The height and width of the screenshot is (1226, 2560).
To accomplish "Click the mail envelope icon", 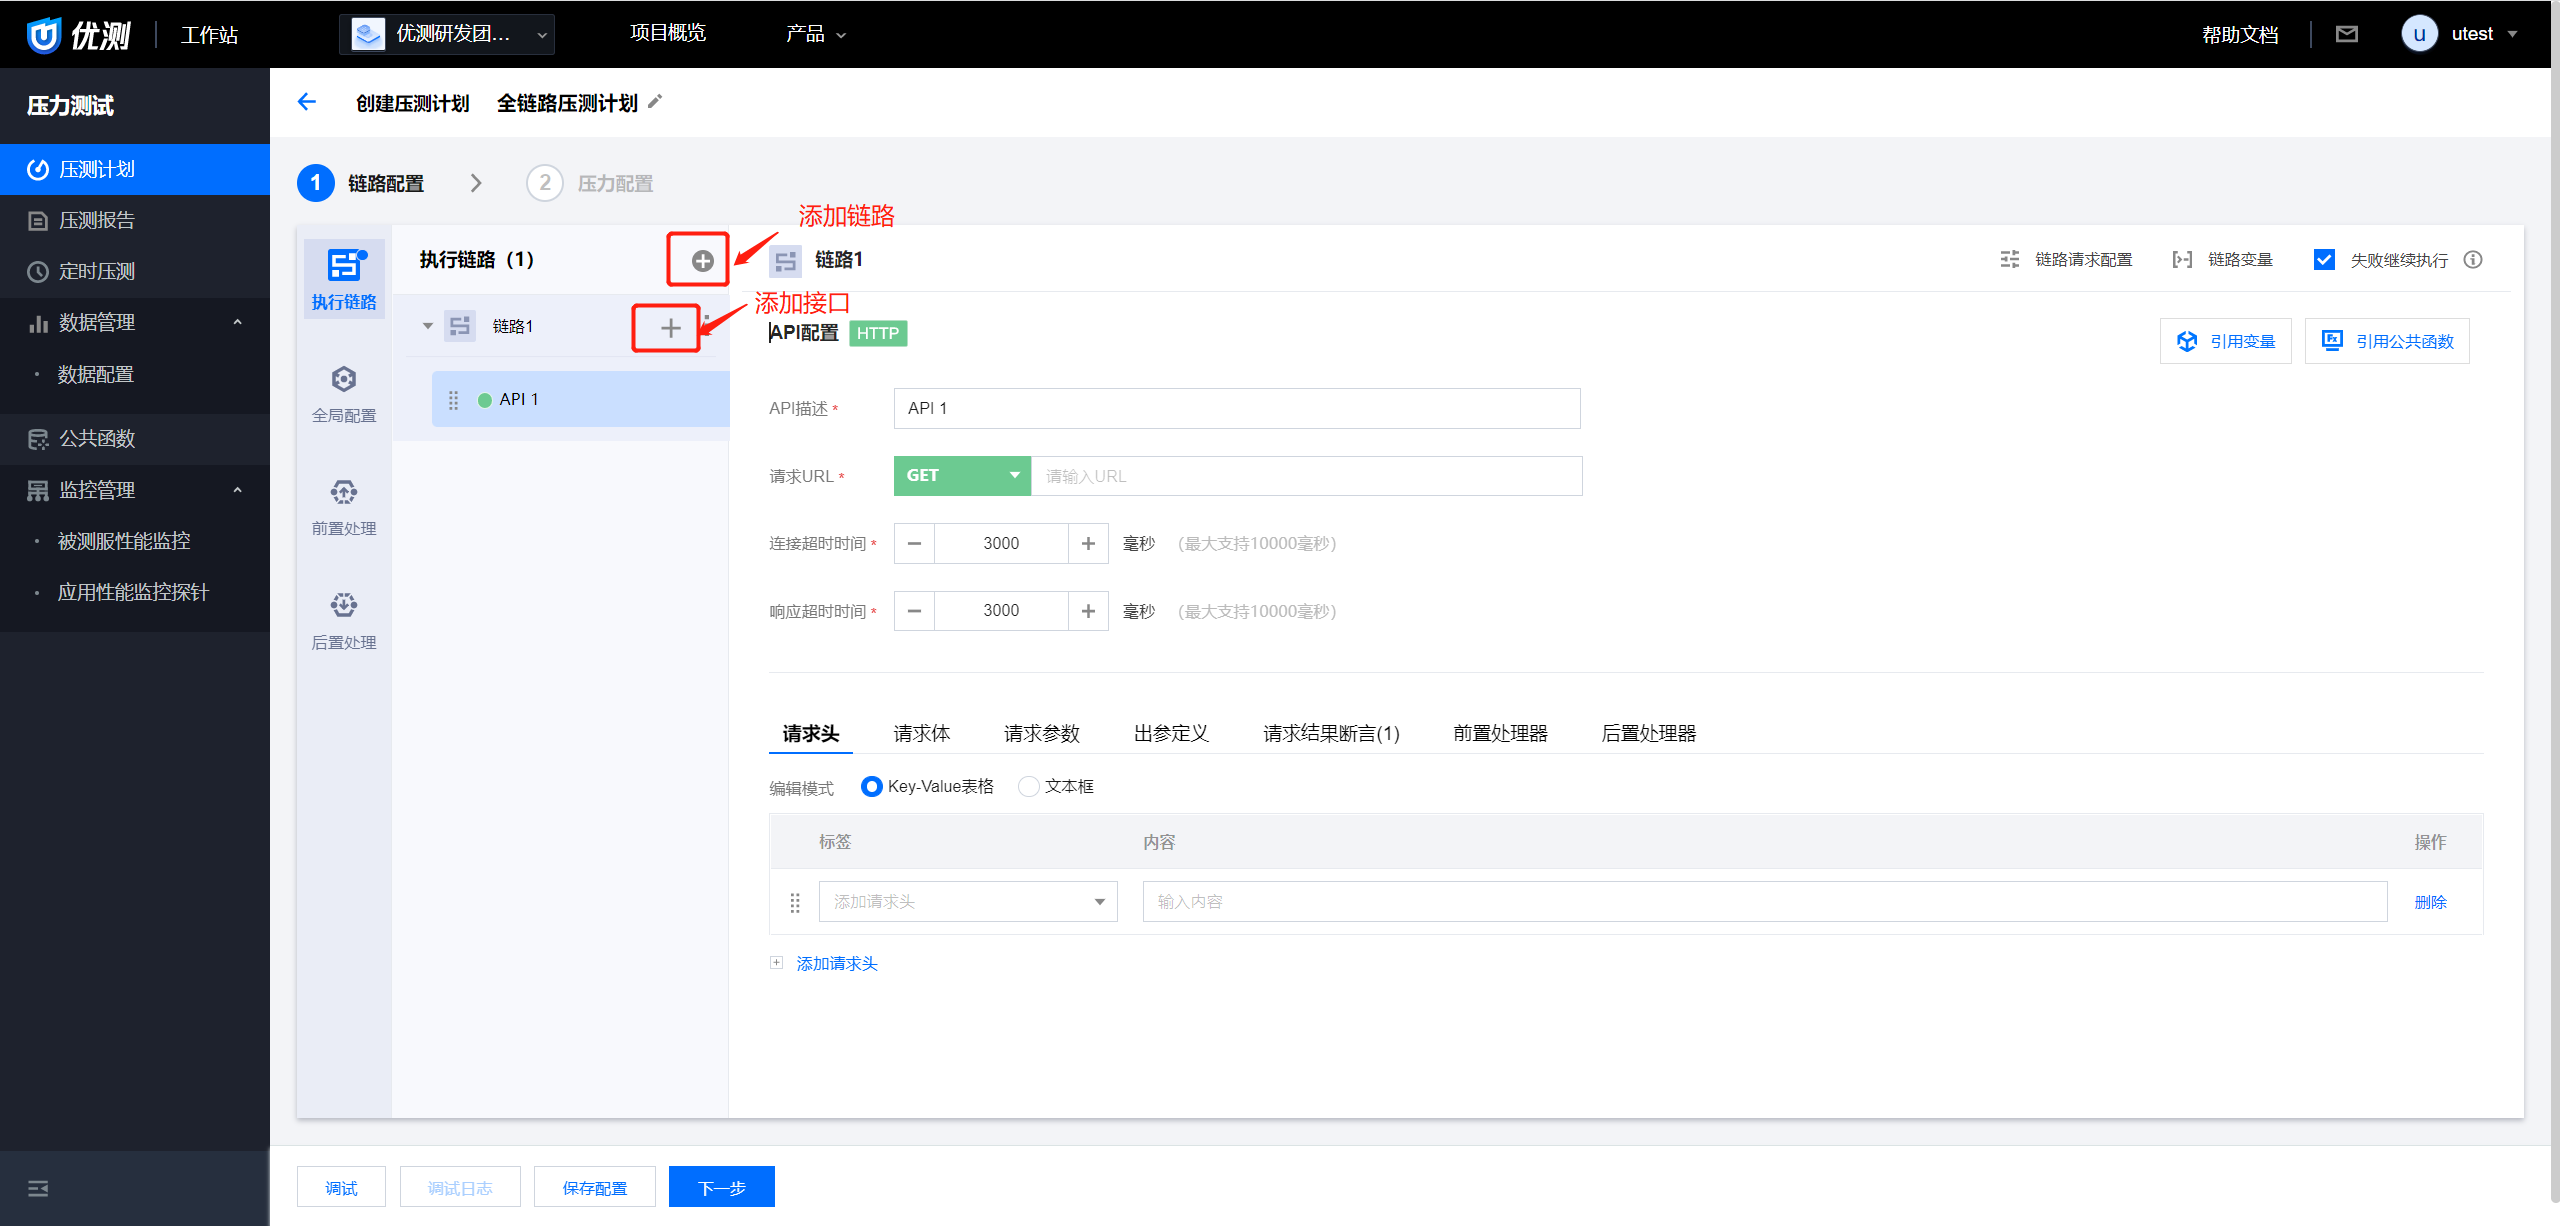I will click(2346, 34).
